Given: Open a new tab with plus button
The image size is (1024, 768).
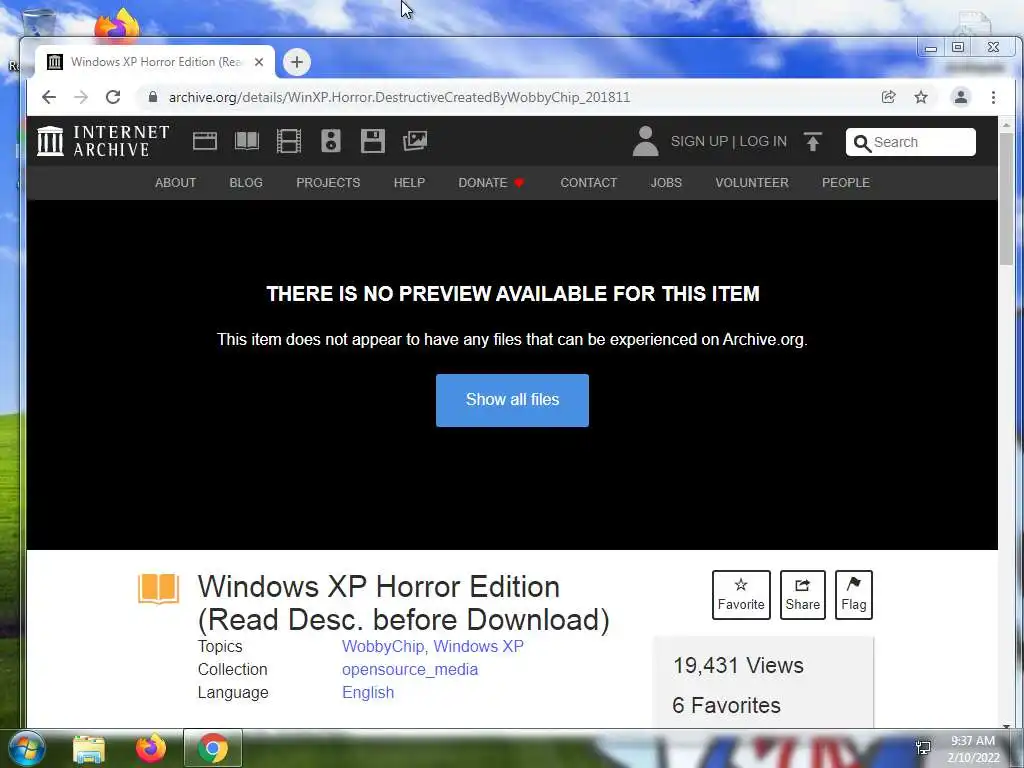Looking at the screenshot, I should pyautogui.click(x=296, y=62).
